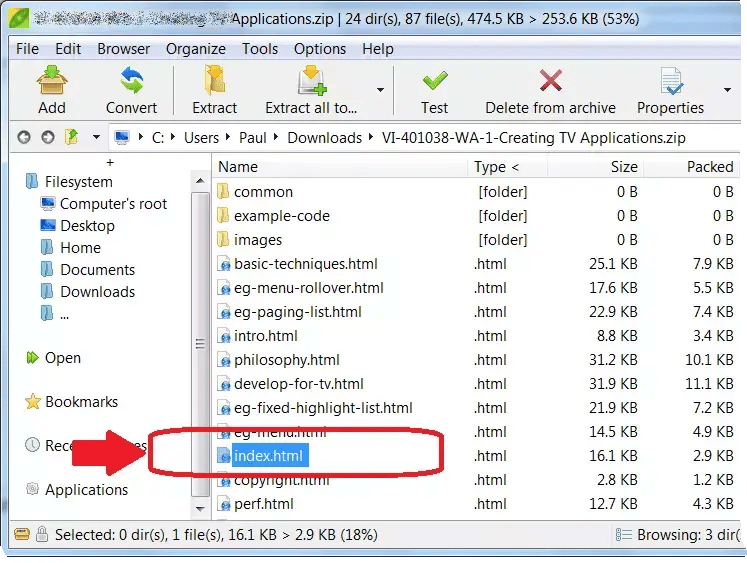
Task: Select the example-code folder
Action: coord(281,216)
